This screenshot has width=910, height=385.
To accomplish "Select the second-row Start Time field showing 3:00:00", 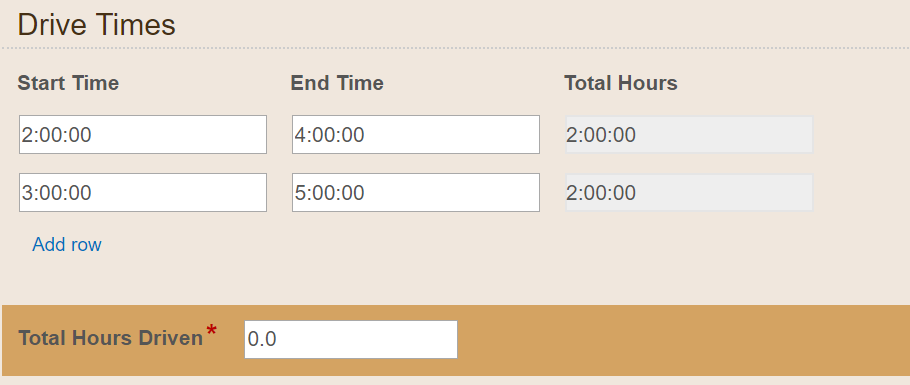I will click(x=143, y=192).
